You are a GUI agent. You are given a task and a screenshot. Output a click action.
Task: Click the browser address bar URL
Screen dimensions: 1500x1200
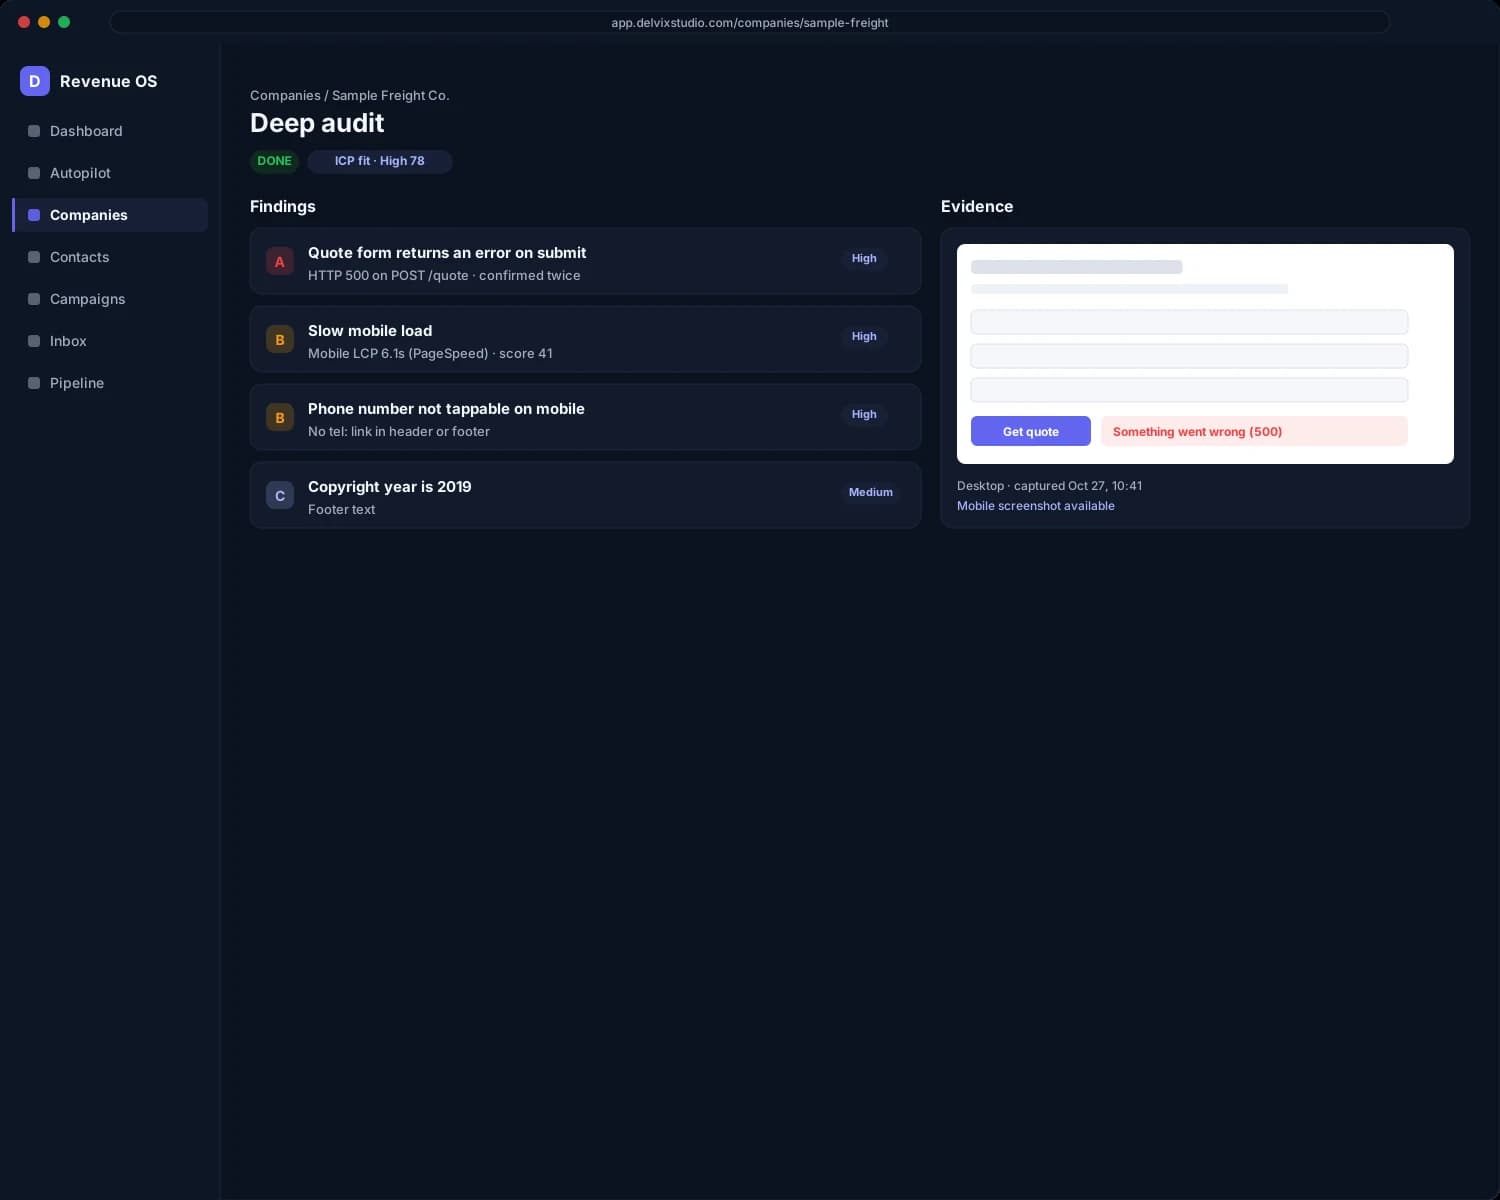(750, 22)
